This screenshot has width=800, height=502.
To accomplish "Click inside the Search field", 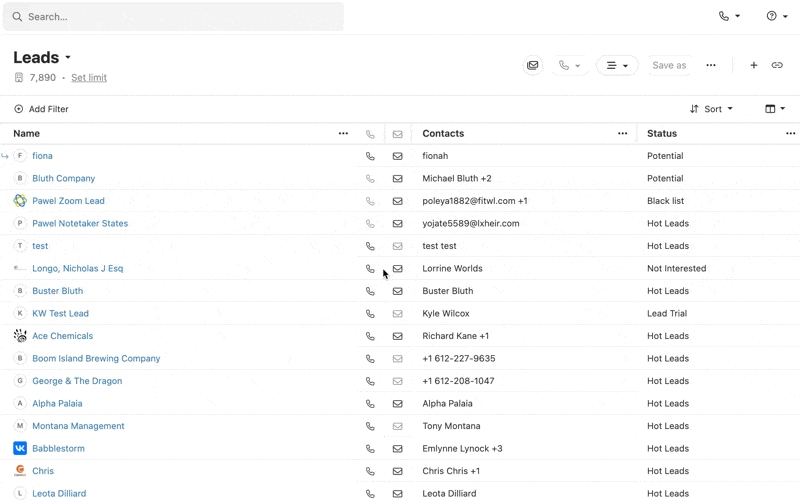I will coord(173,17).
